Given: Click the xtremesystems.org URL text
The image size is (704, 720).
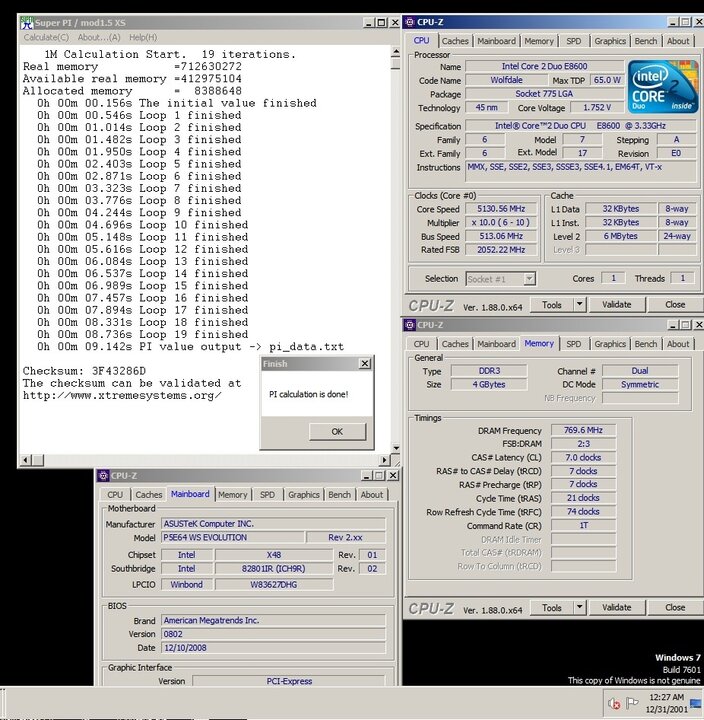Looking at the screenshot, I should coord(122,395).
